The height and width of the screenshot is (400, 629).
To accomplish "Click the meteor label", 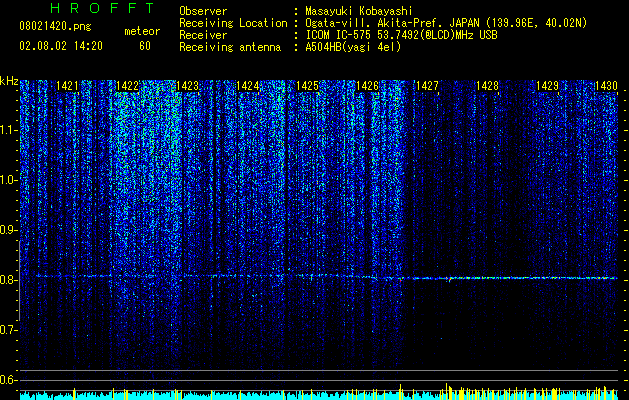I will click(x=142, y=31).
